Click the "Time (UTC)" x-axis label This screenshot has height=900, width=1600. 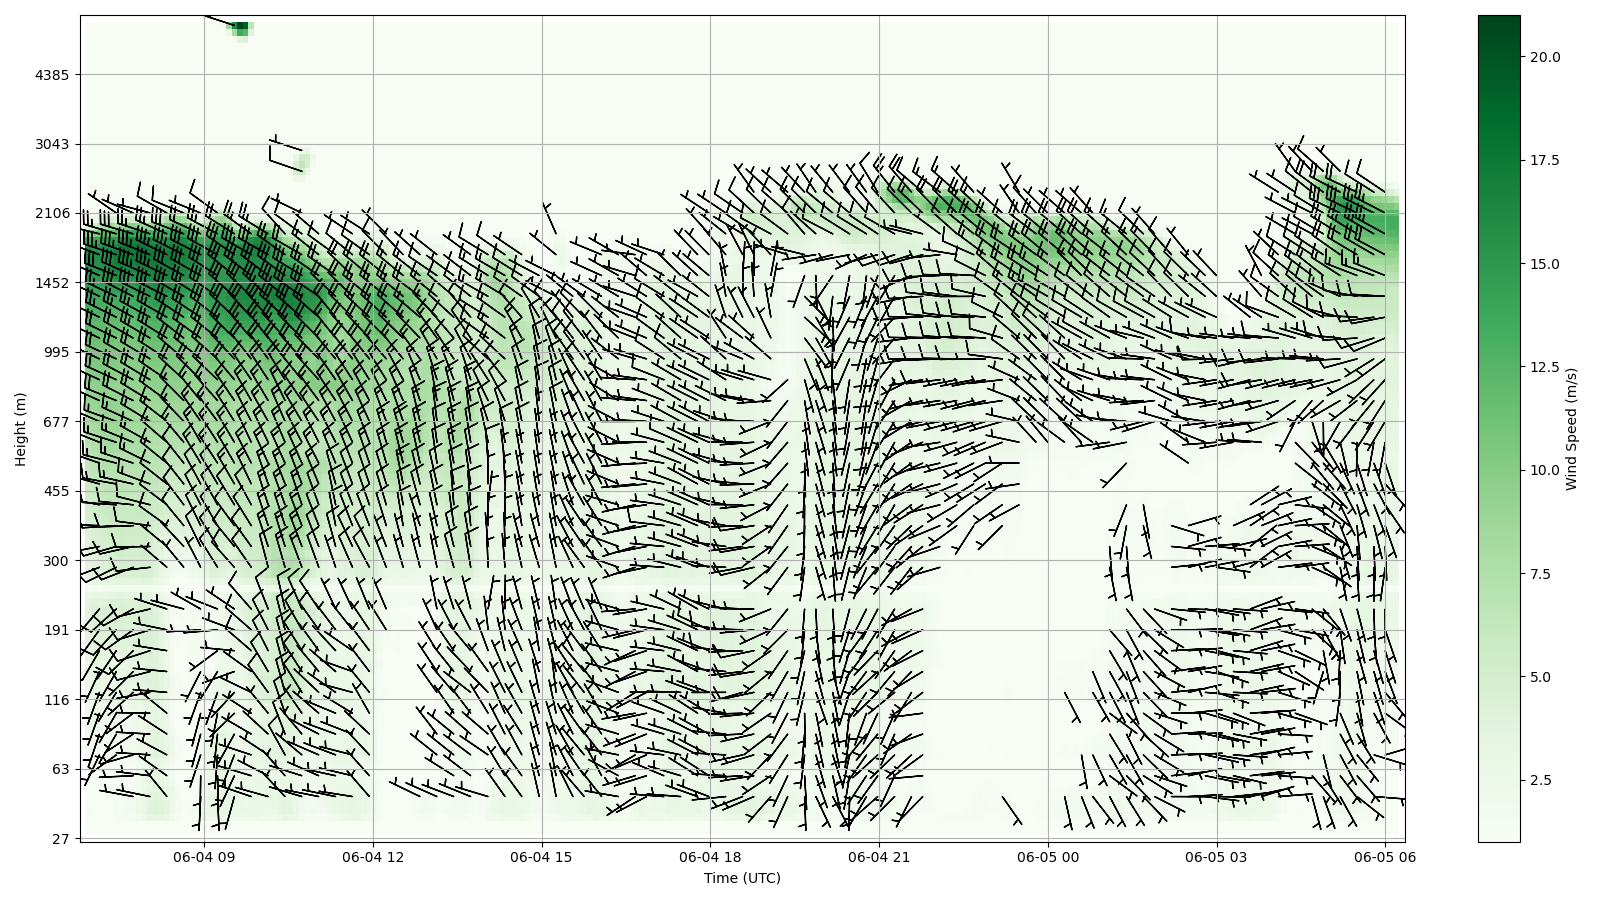(x=741, y=878)
